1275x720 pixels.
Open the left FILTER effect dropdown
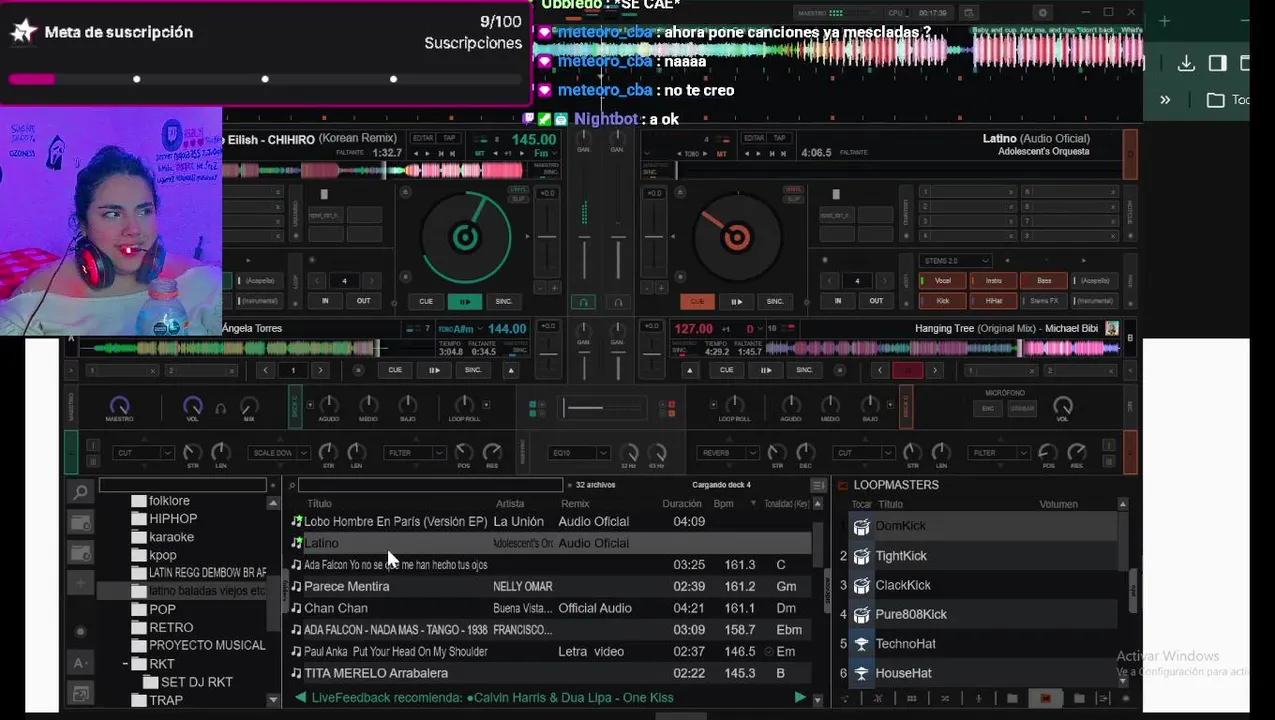[414, 453]
